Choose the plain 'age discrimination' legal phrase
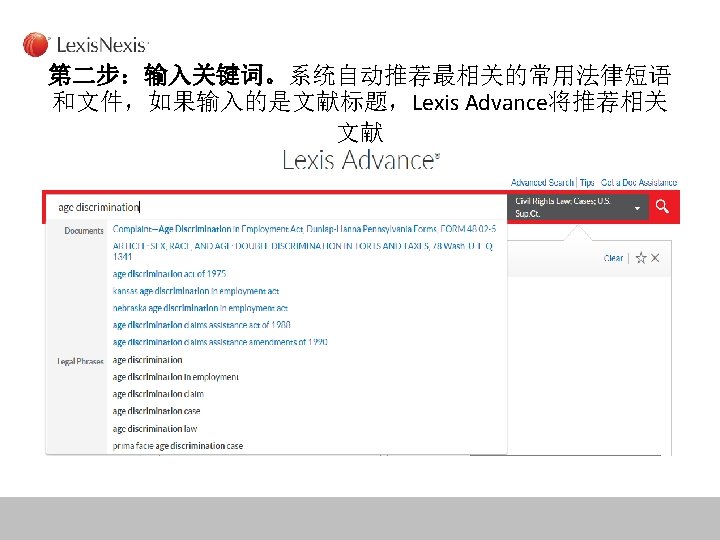 (x=147, y=360)
